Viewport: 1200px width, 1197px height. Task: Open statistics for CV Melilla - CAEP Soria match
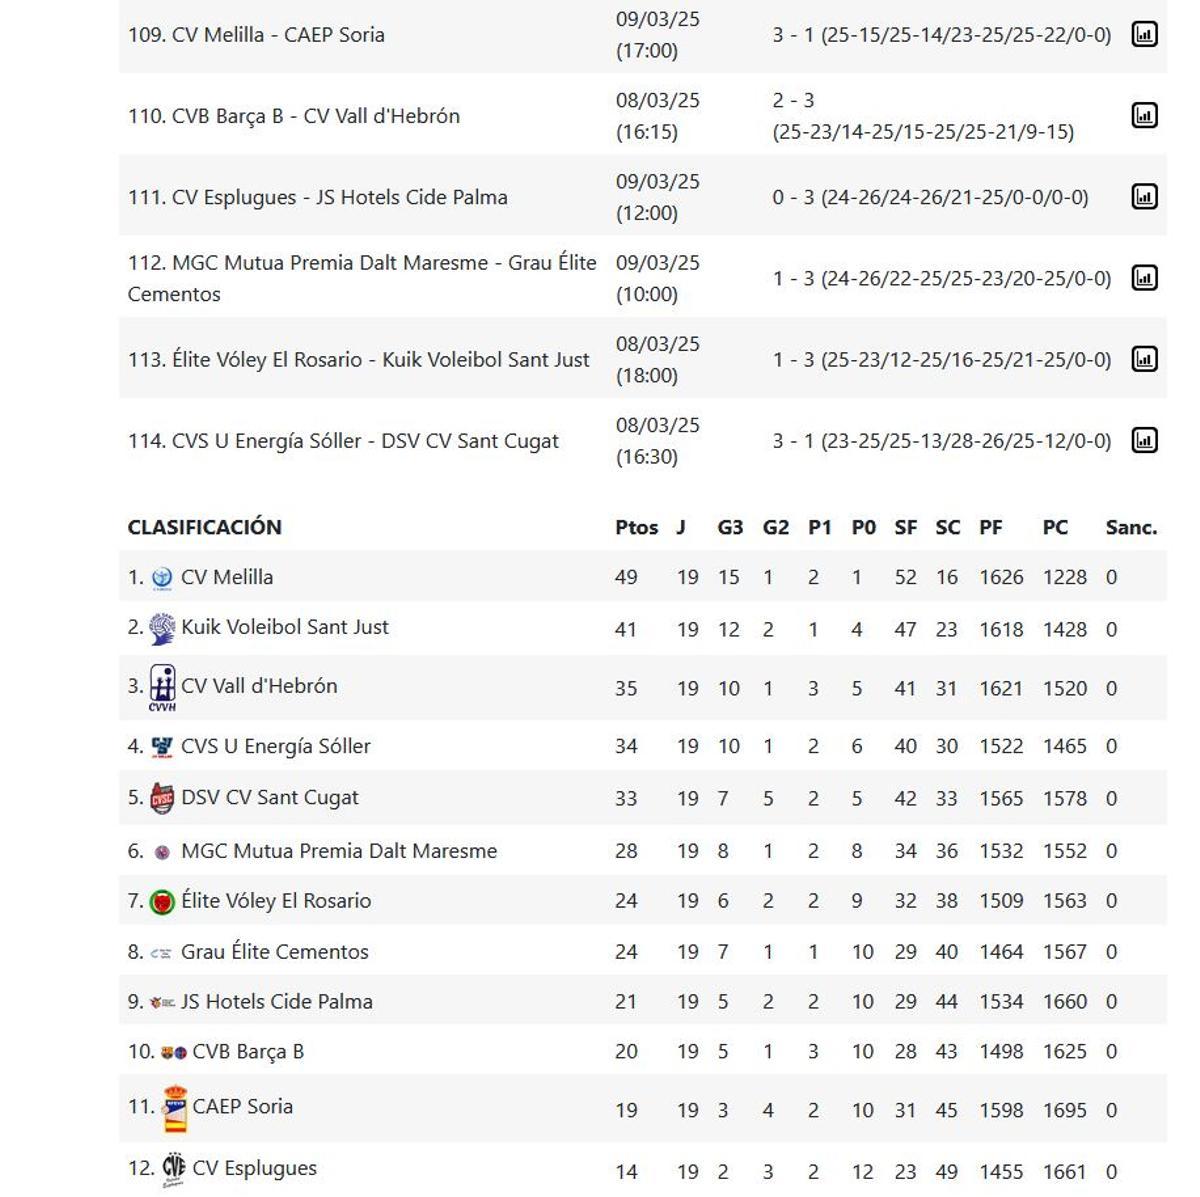[x=1144, y=33]
